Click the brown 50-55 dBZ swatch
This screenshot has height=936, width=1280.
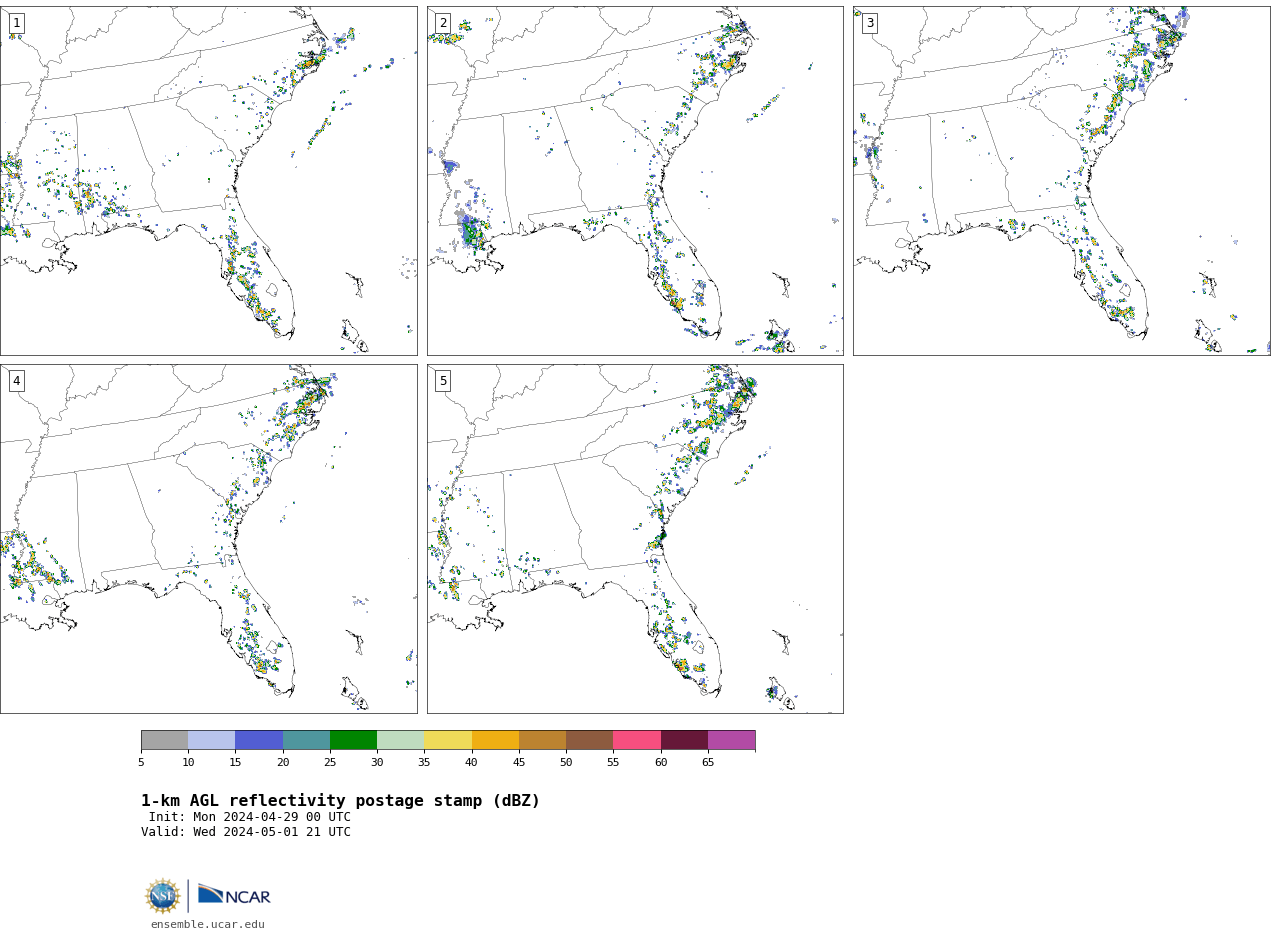[589, 740]
